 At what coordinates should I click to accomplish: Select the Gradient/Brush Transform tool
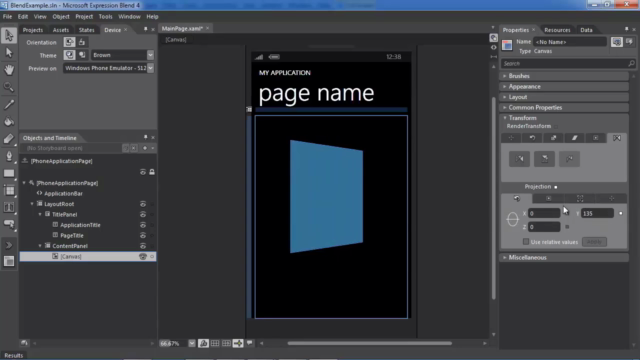pyautogui.click(x=9, y=139)
